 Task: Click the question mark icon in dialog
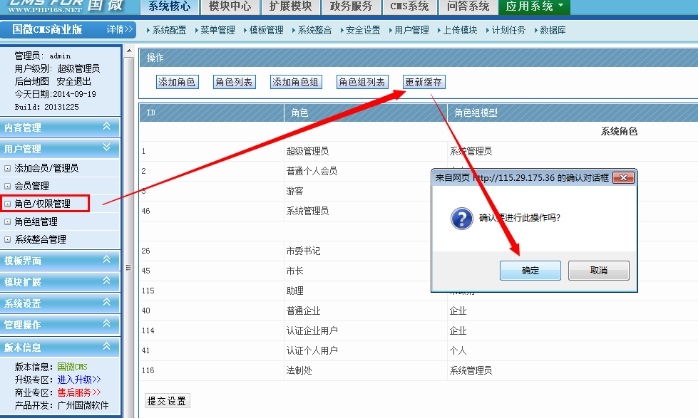(x=459, y=218)
